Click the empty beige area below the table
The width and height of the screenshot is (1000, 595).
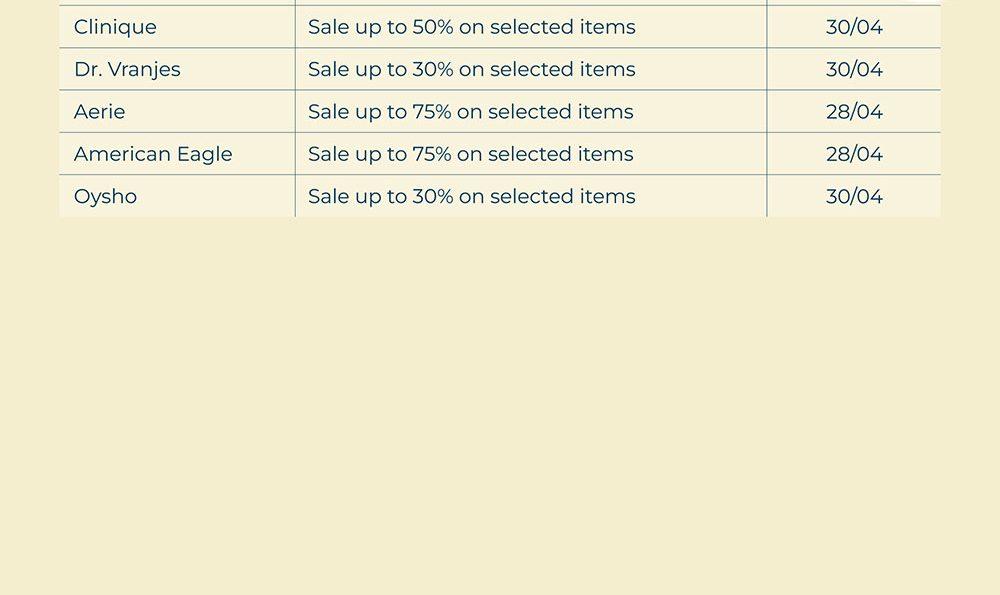coord(500,400)
